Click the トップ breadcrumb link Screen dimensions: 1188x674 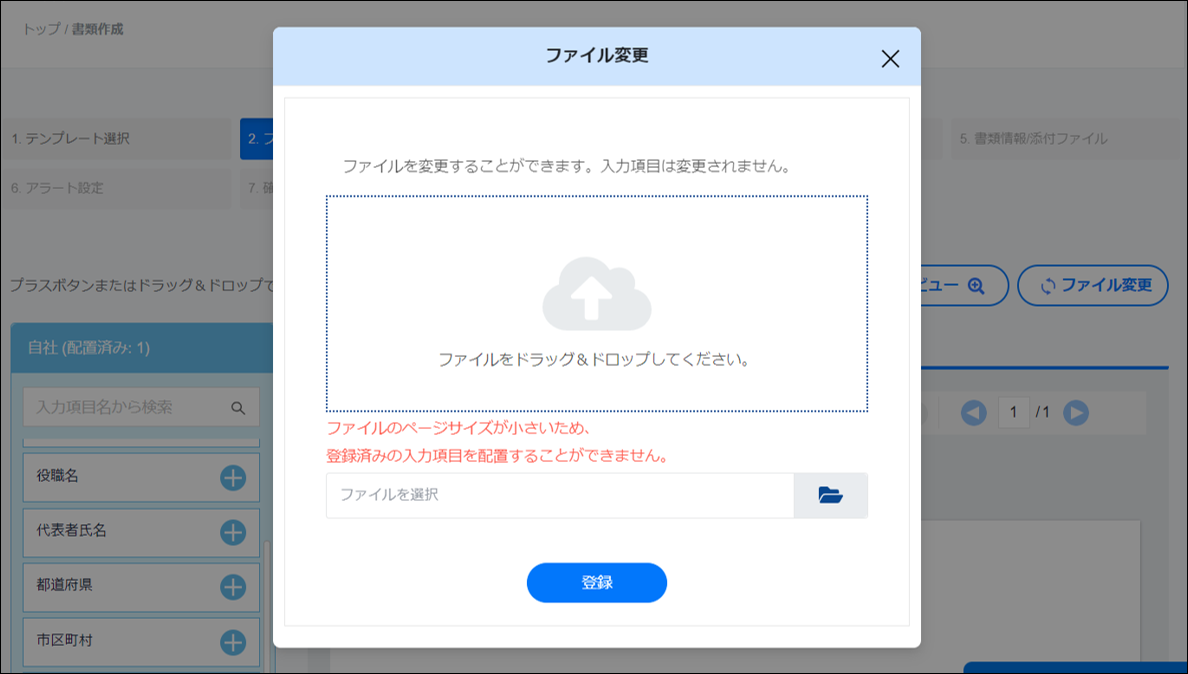[41, 29]
